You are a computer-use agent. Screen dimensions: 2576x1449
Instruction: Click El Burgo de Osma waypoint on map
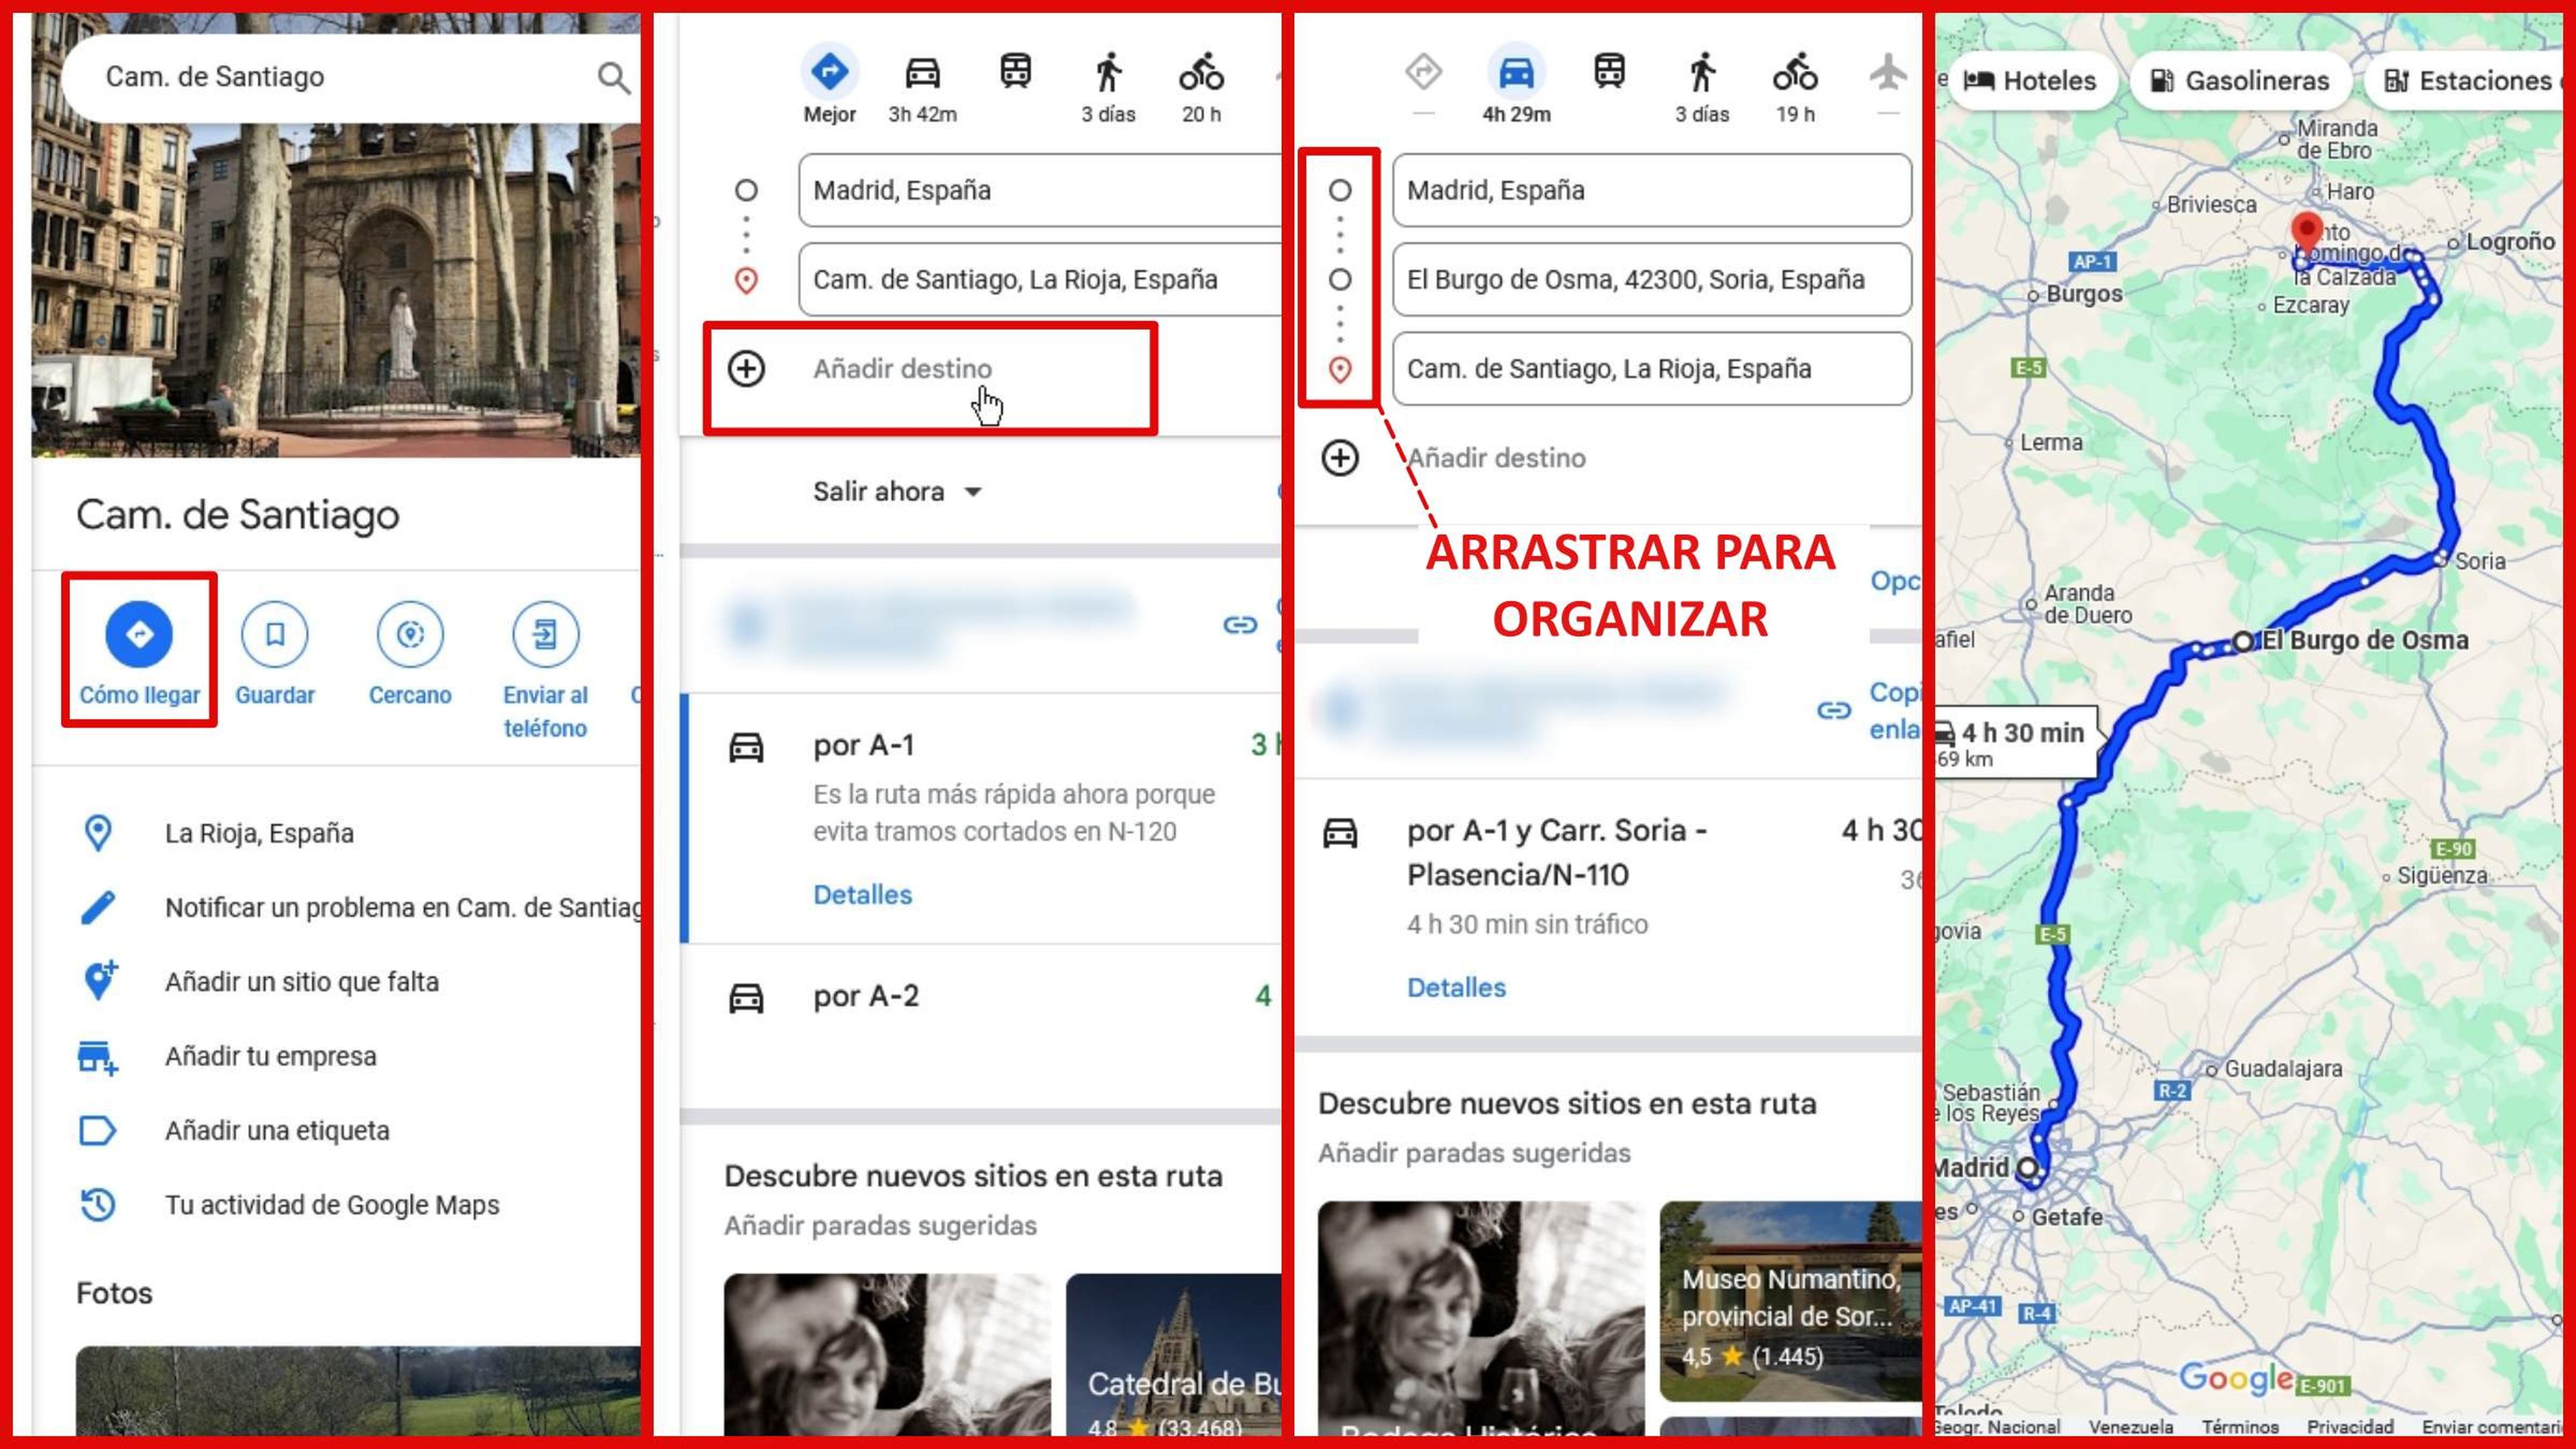point(2244,641)
